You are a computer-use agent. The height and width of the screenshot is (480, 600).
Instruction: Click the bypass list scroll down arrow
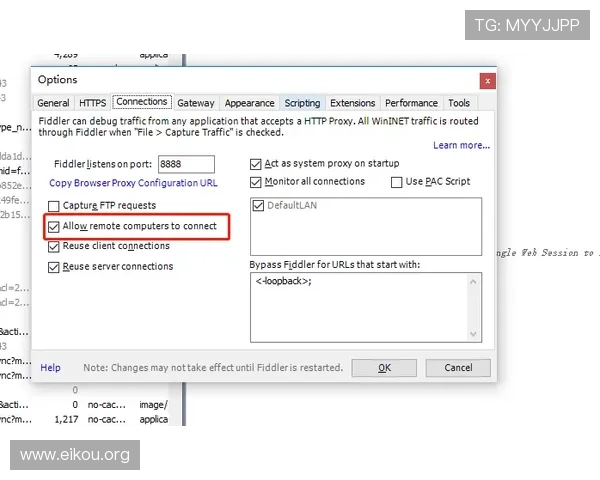(x=473, y=334)
